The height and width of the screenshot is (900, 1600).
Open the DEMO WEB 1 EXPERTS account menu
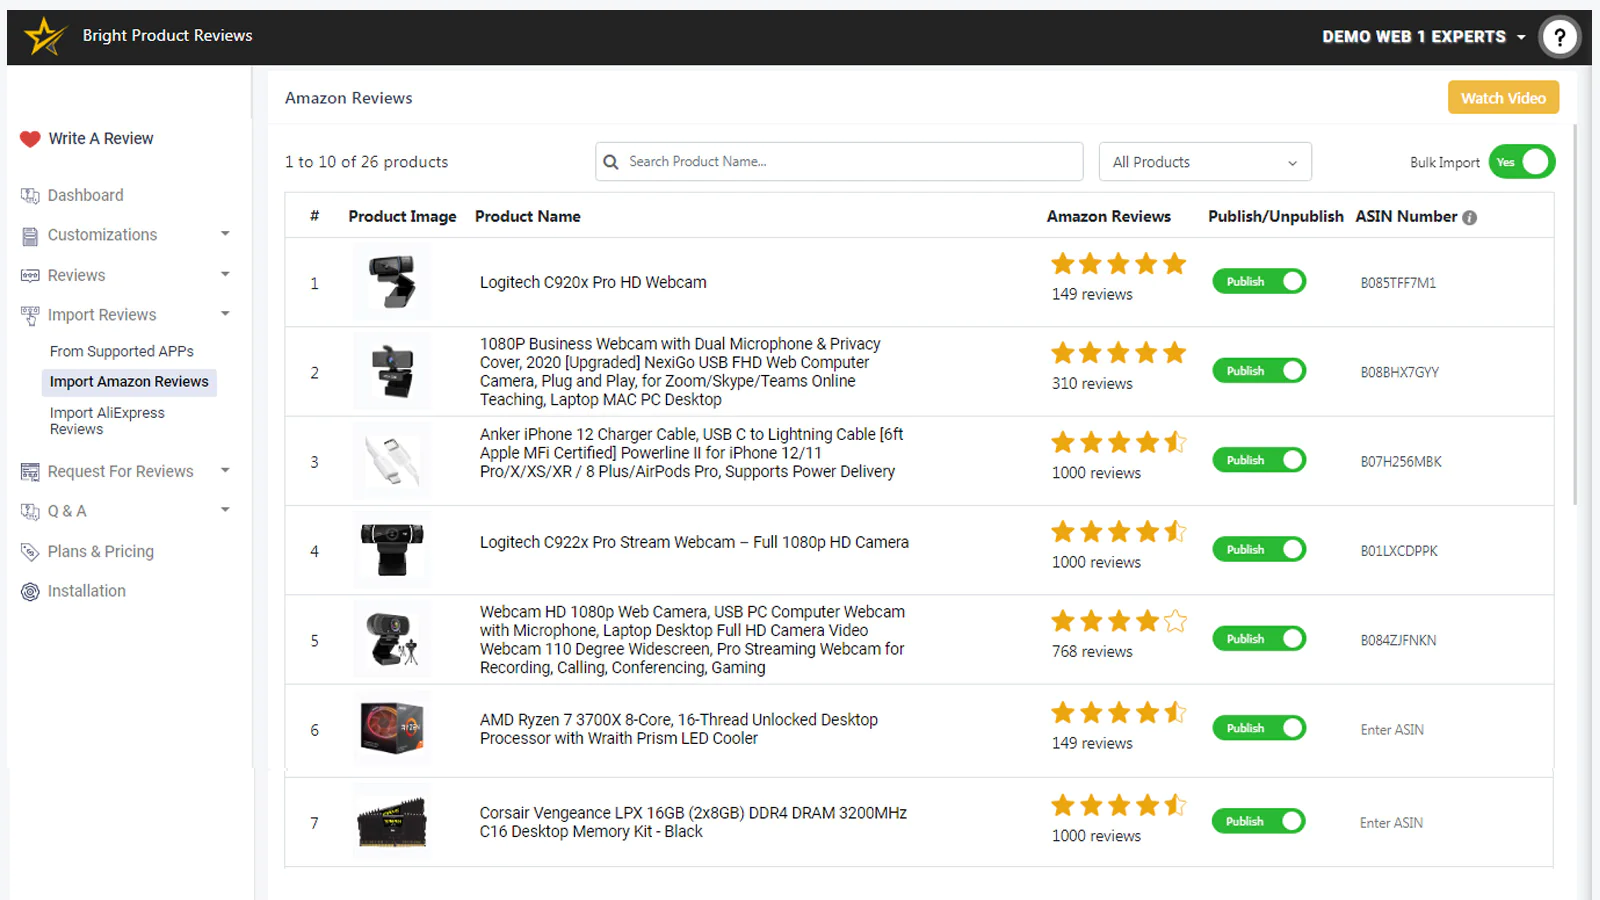coord(1423,37)
